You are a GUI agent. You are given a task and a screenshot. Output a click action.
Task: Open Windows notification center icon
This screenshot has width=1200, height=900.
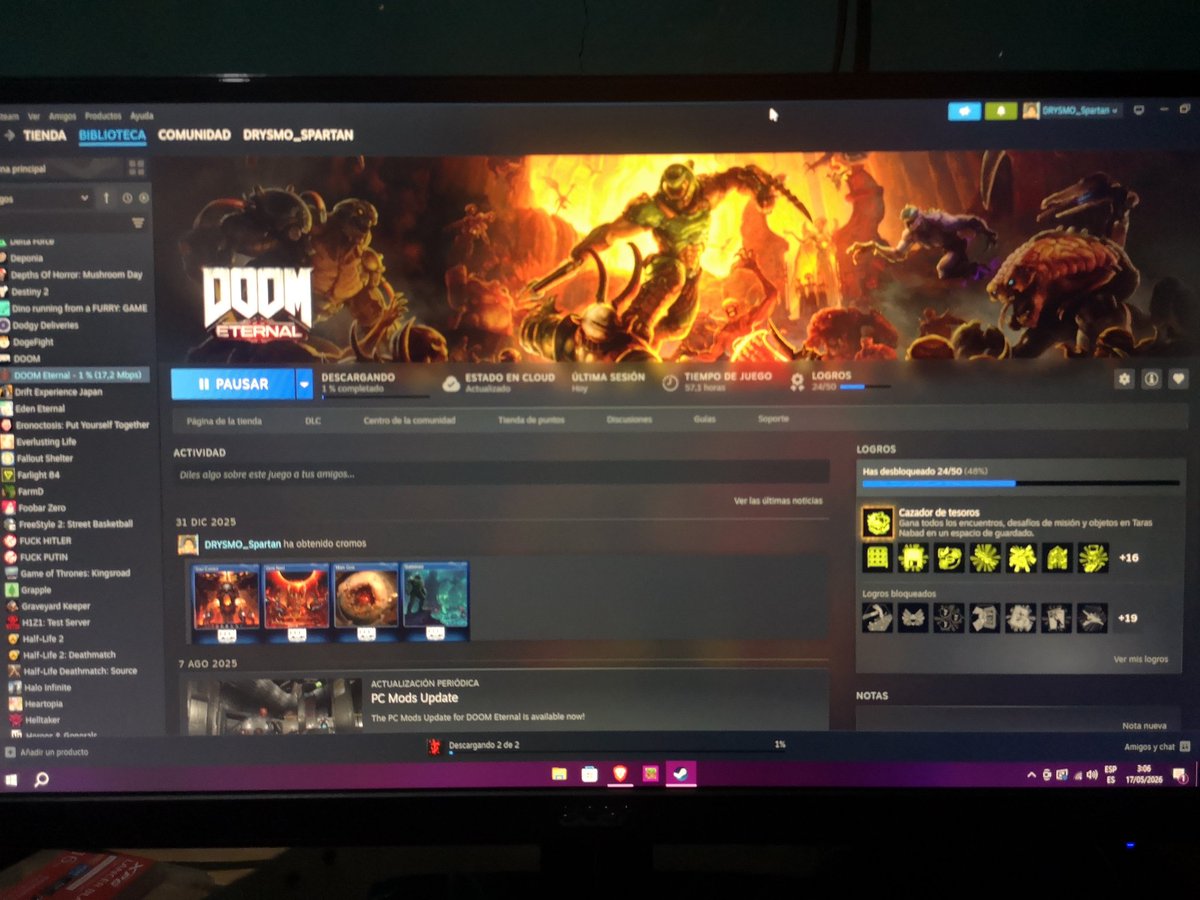coord(1179,775)
